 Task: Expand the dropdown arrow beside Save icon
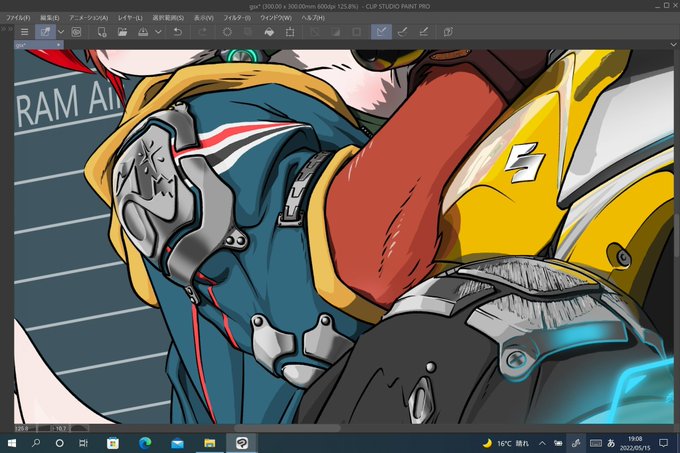pos(158,32)
